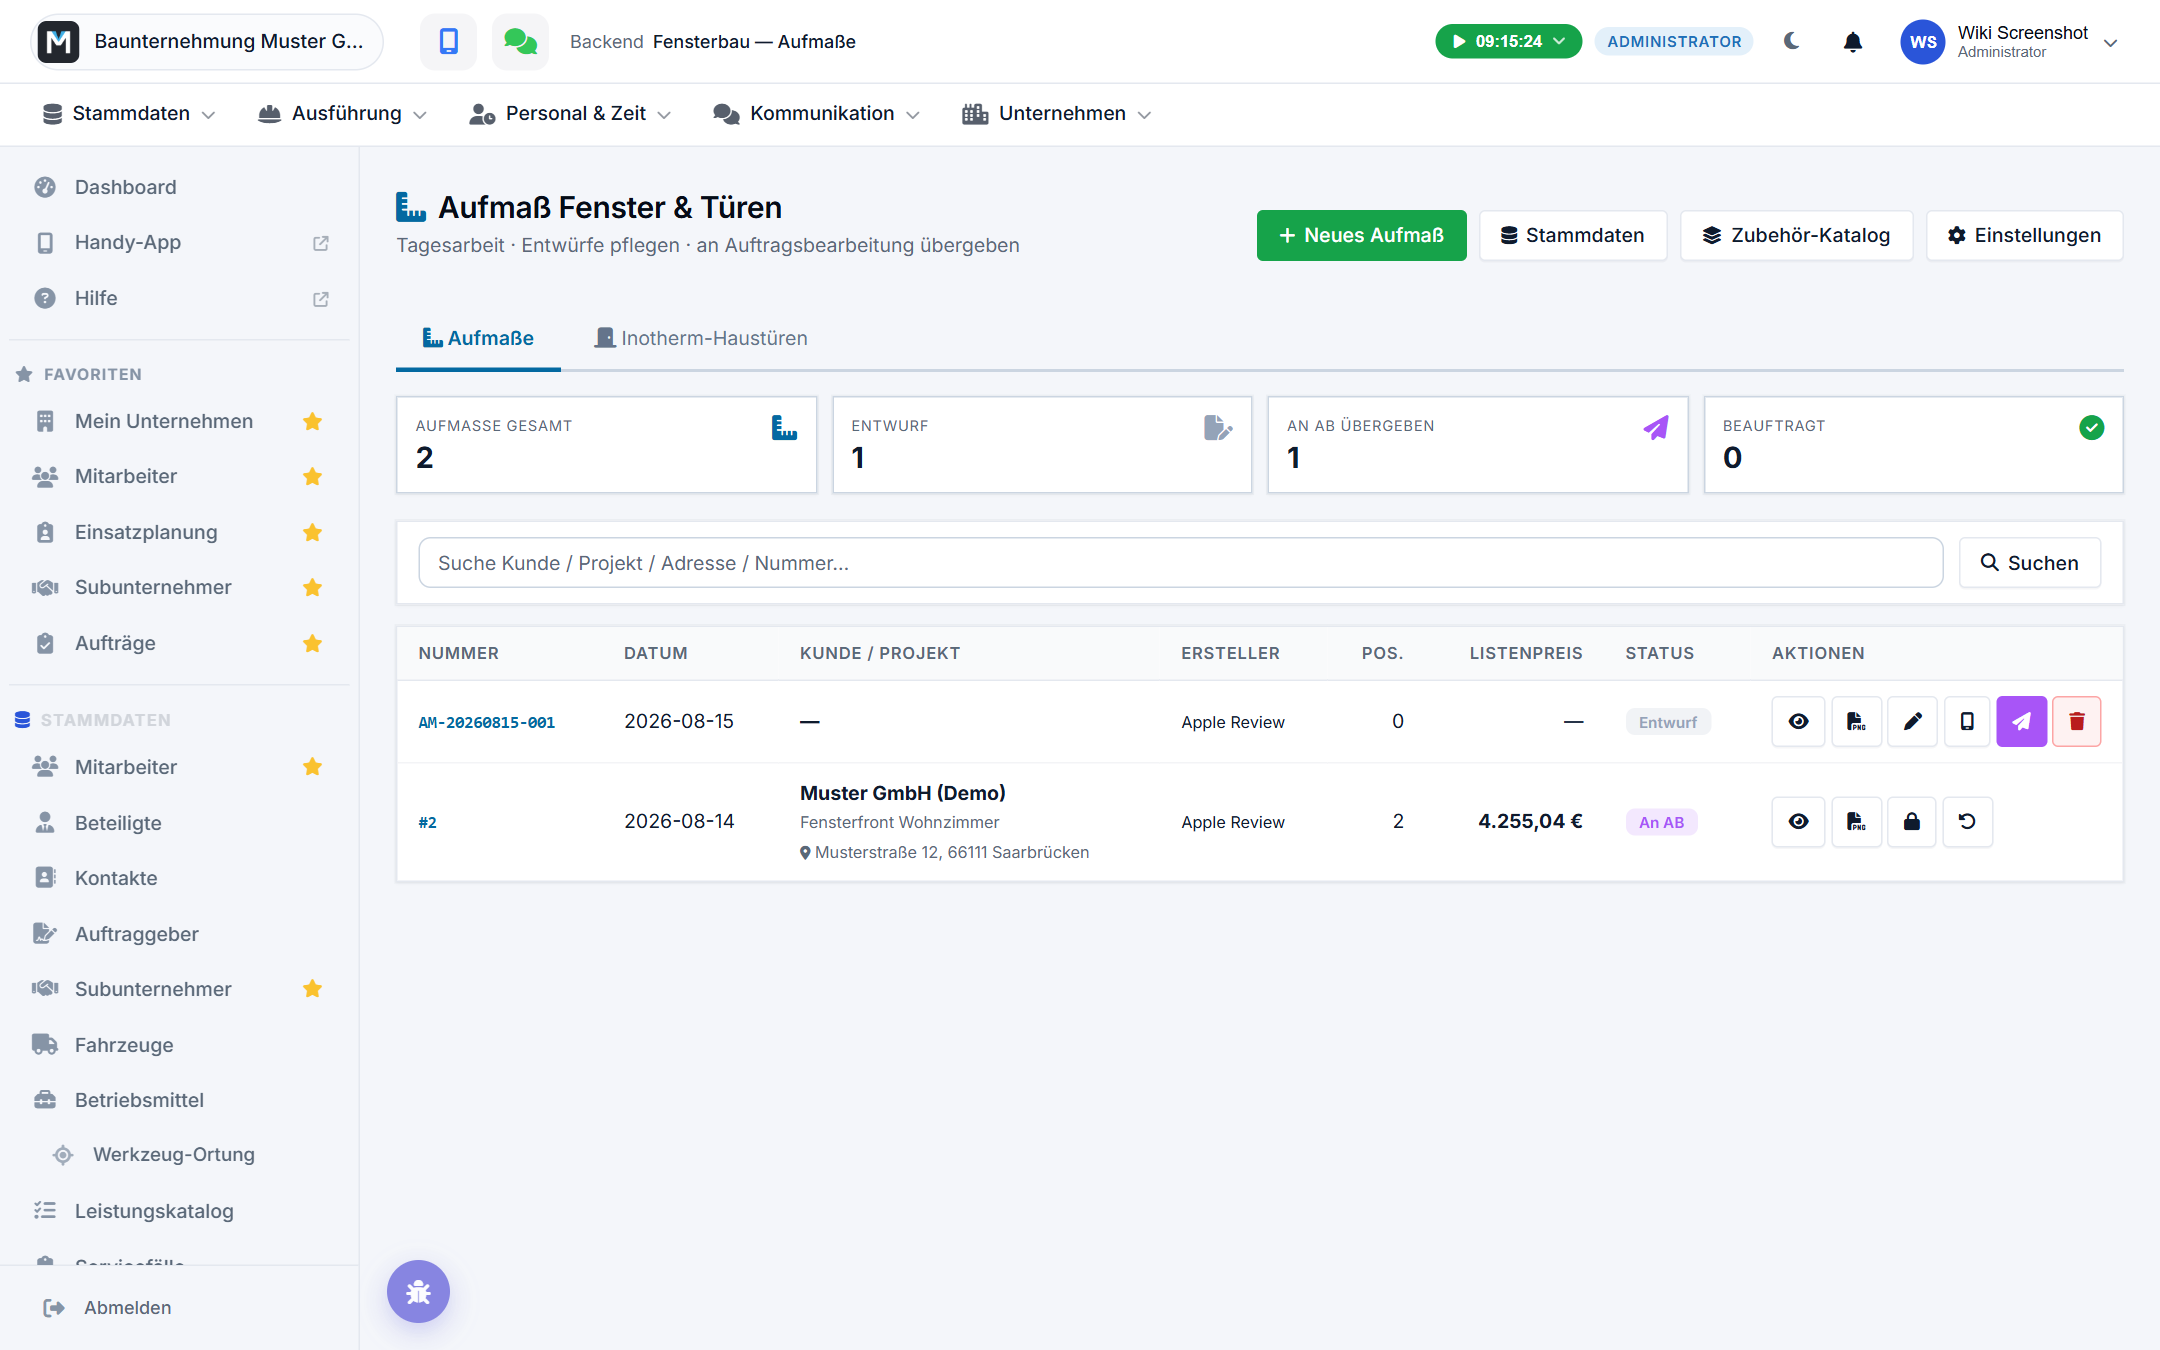Focus the Suche Kunde / Projekt search field
This screenshot has height=1350, width=2160.
click(1180, 563)
